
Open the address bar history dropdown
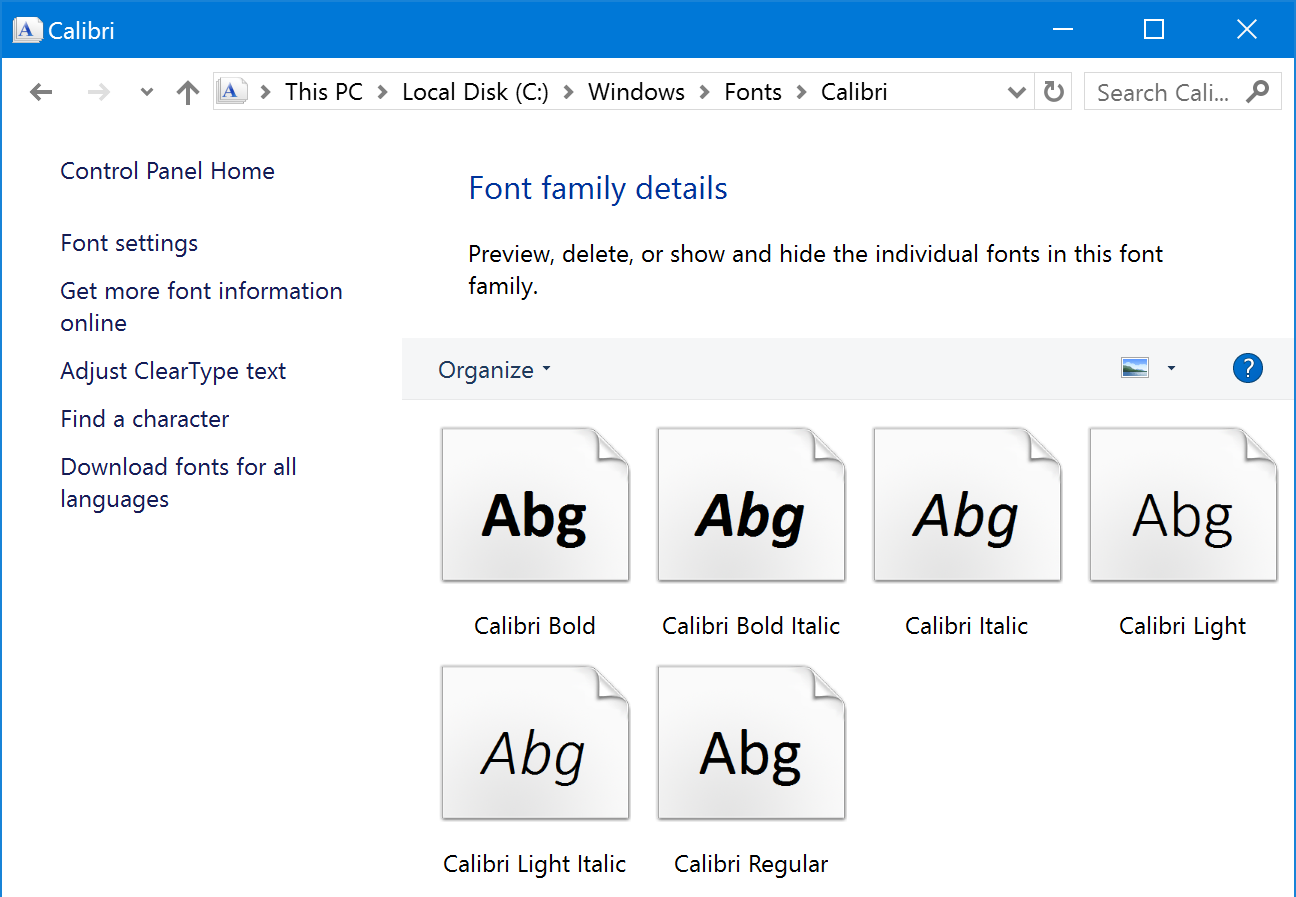tap(1017, 92)
